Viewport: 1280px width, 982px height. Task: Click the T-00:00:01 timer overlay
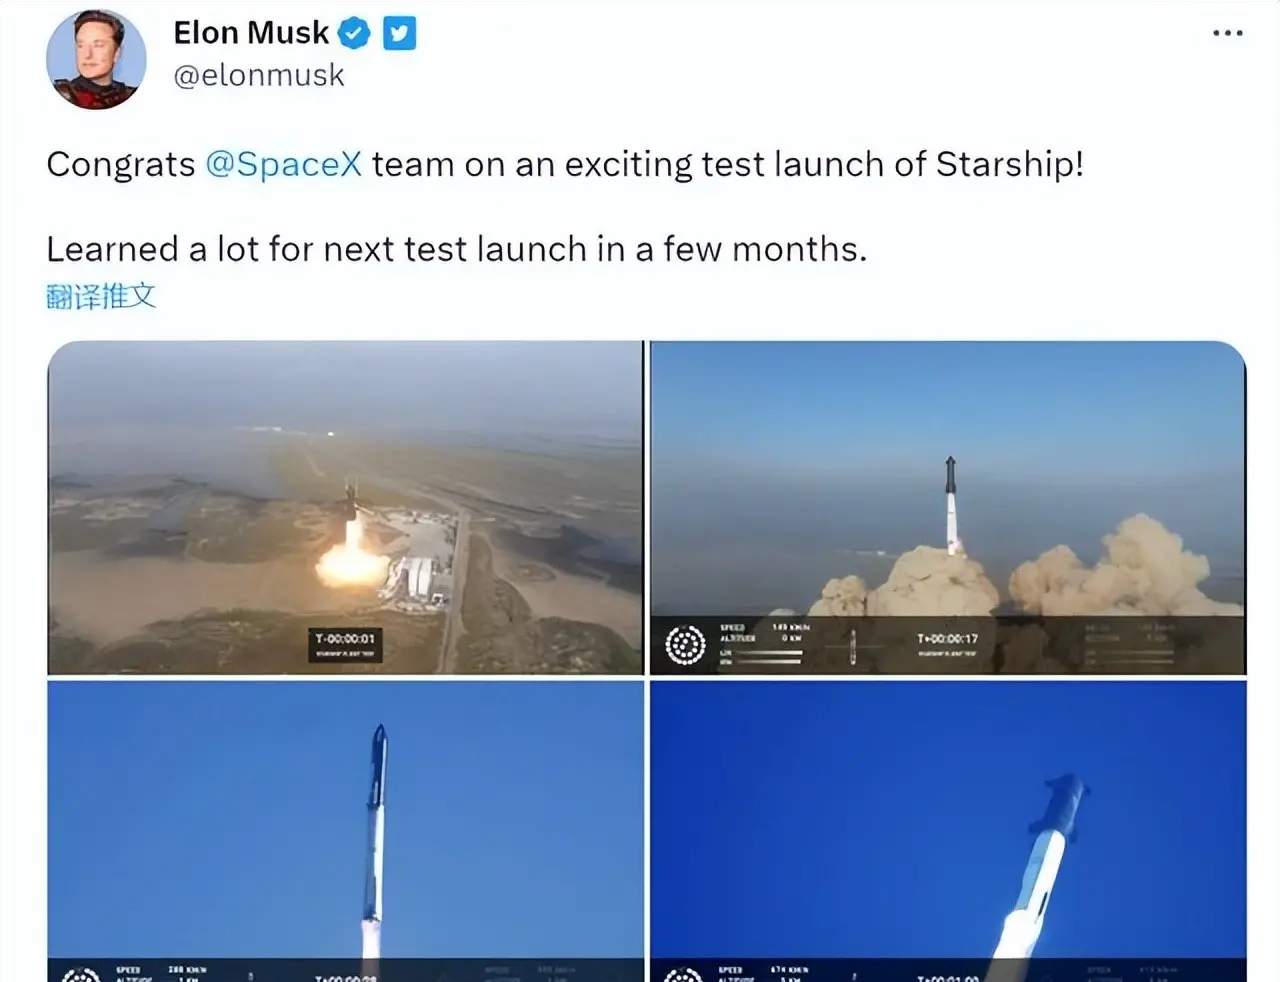coord(345,639)
